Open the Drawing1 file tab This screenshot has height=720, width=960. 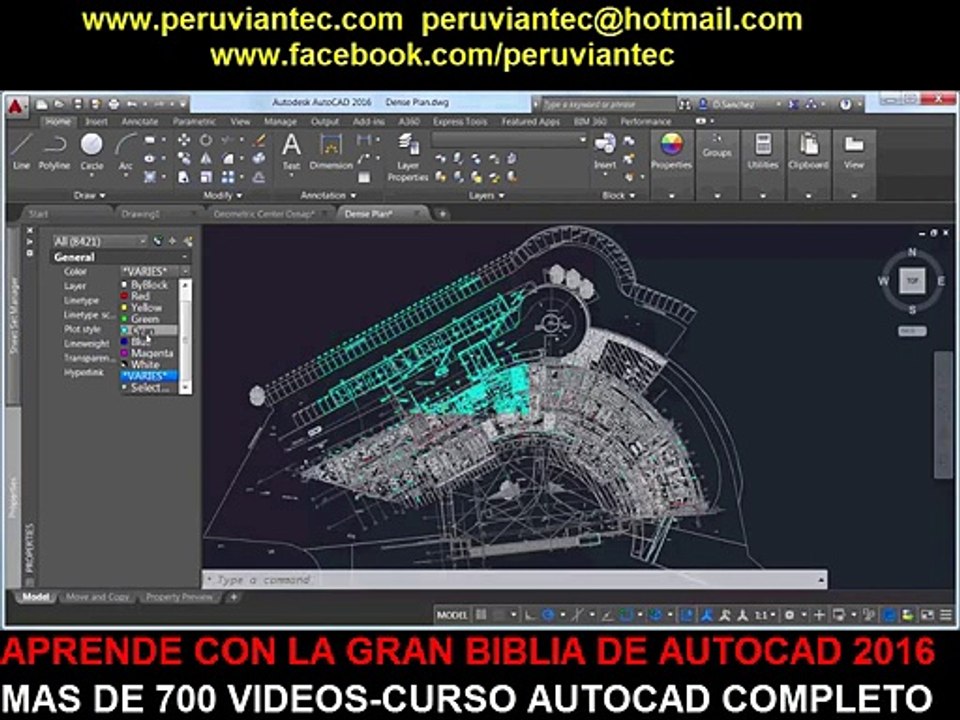(x=141, y=214)
